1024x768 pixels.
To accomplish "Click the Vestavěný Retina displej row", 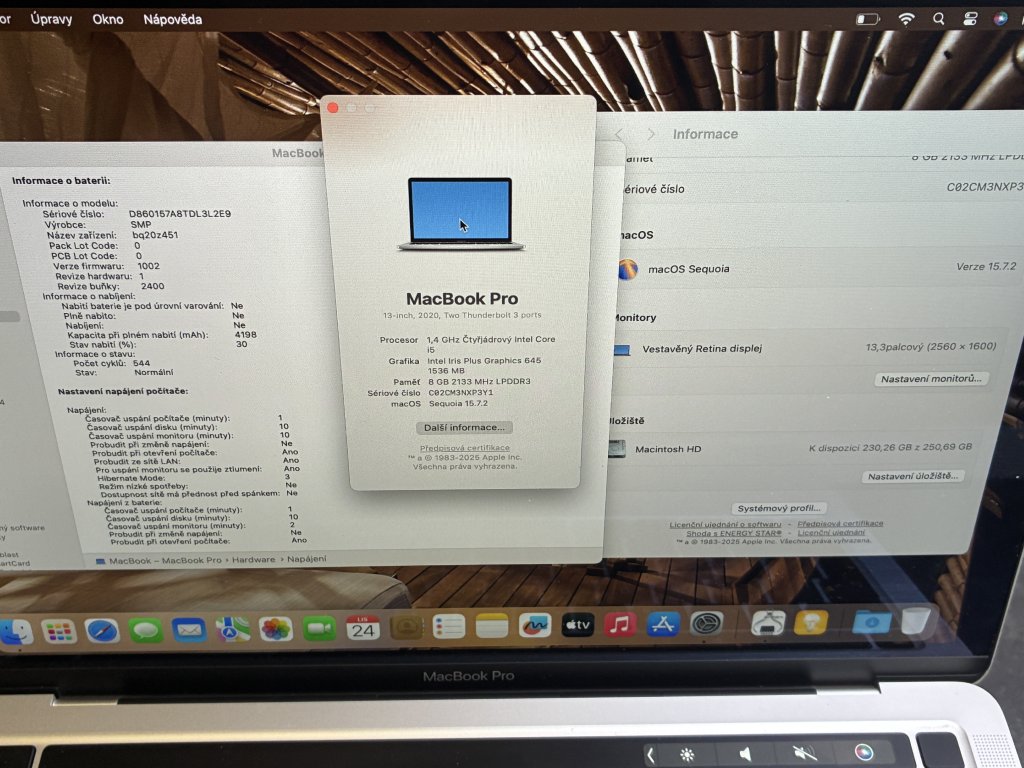I will (x=808, y=348).
